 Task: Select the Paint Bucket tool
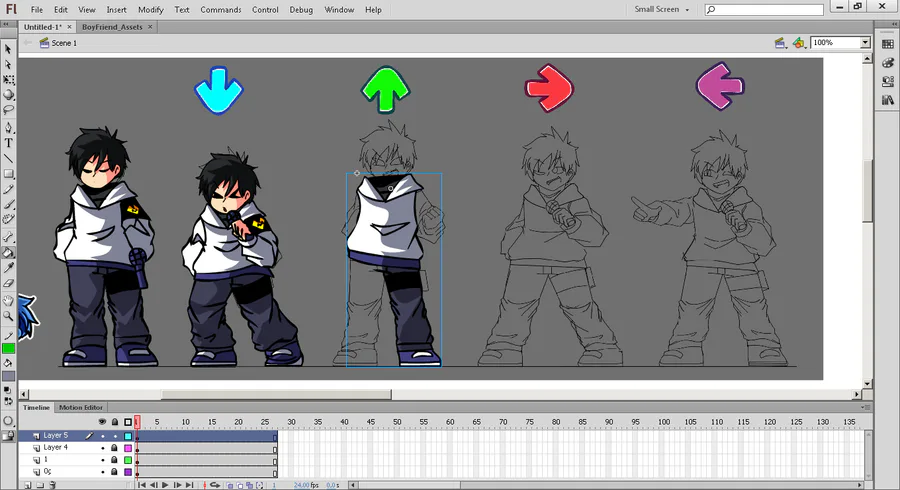pos(9,252)
